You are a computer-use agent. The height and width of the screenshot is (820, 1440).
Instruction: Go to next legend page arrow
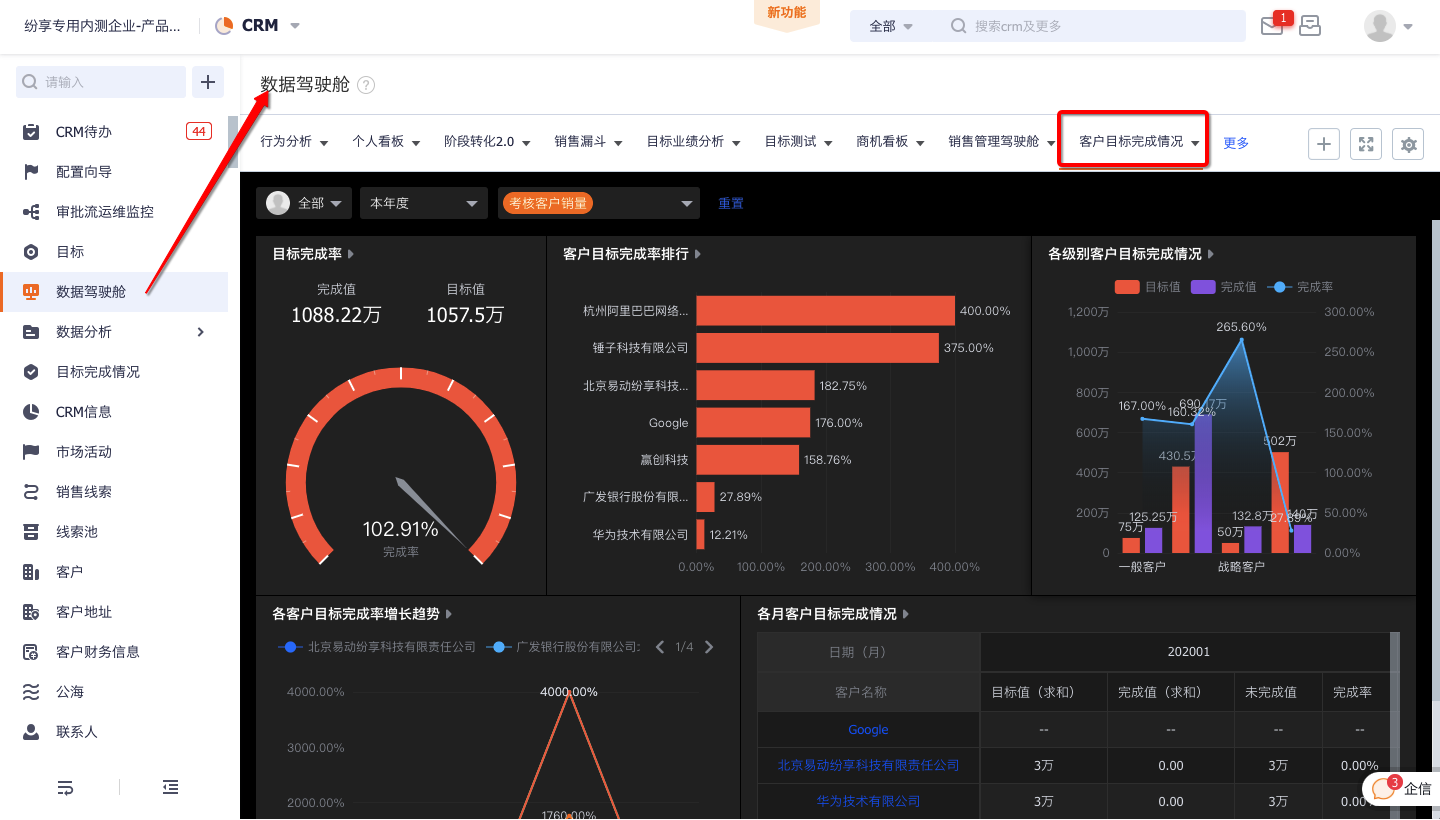(709, 647)
